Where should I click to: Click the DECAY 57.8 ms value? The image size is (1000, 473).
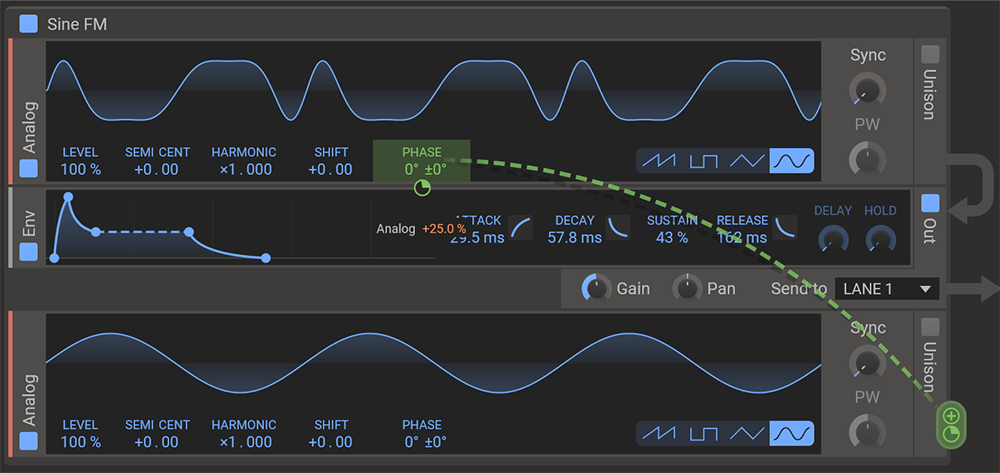coord(575,238)
